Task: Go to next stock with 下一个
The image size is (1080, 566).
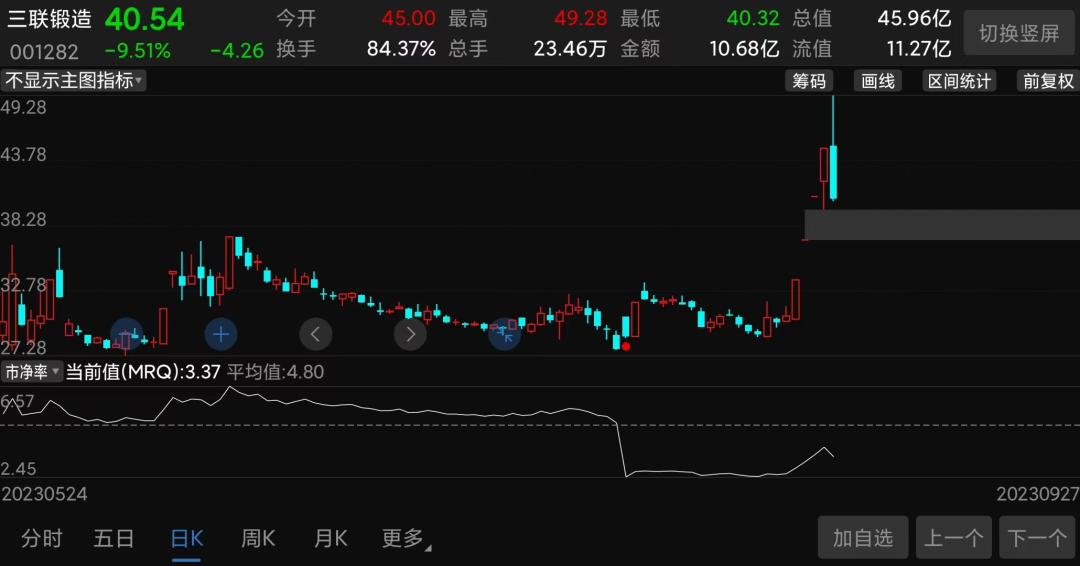Action: [1037, 538]
